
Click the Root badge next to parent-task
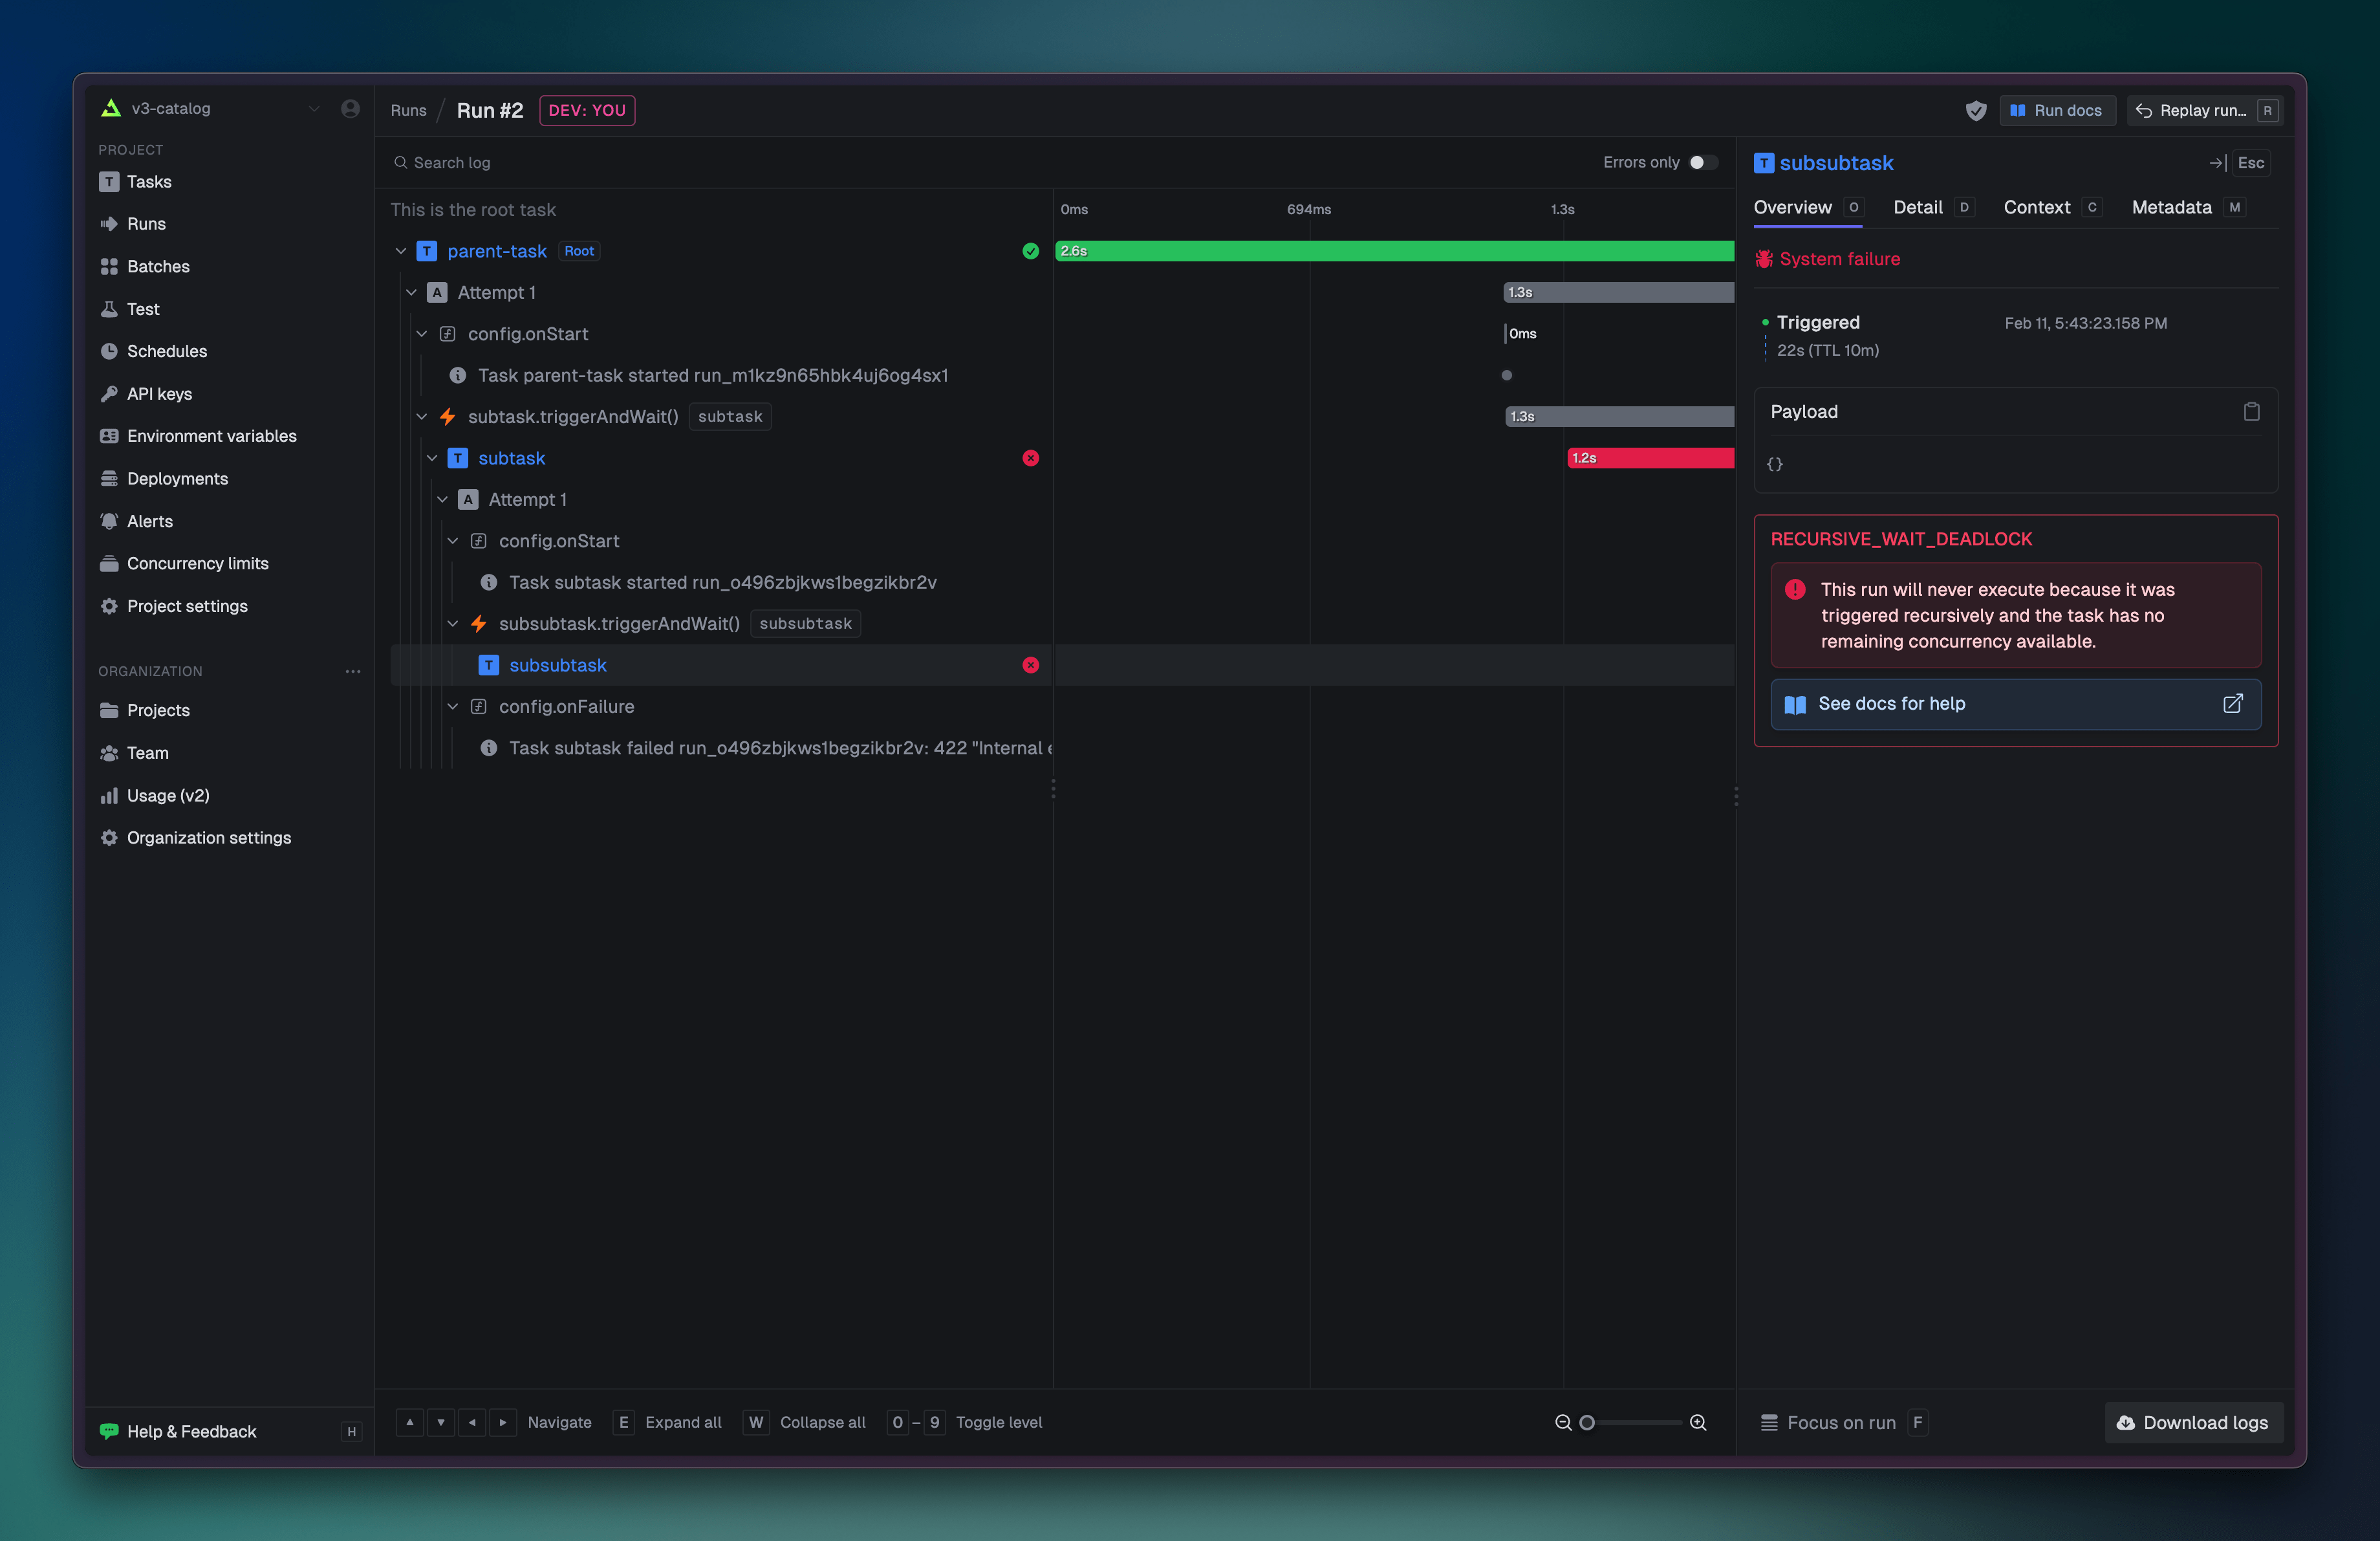tap(579, 251)
